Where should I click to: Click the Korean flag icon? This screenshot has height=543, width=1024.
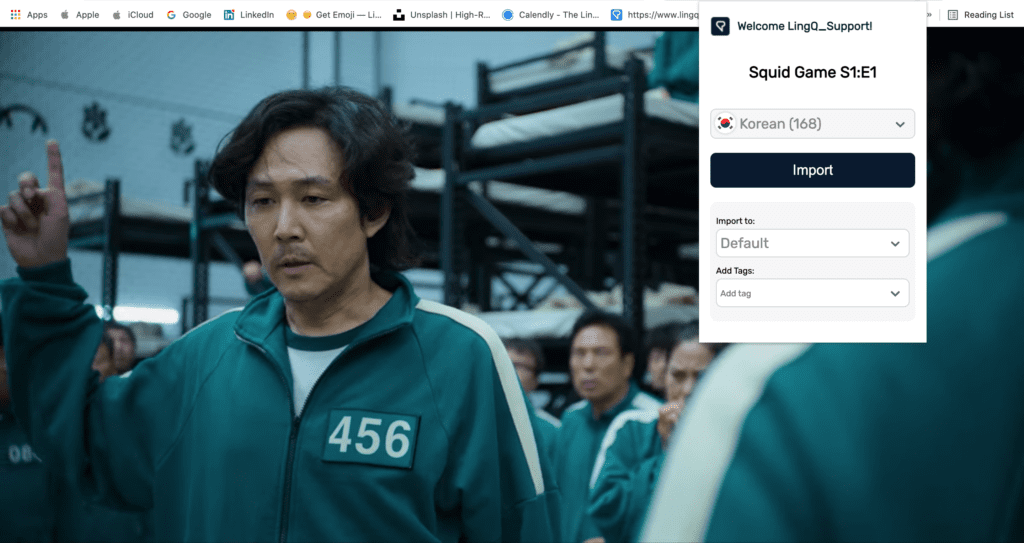[726, 124]
